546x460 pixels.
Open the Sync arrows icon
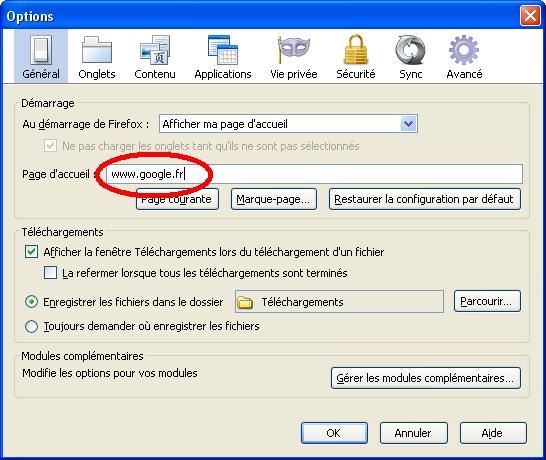(410, 49)
